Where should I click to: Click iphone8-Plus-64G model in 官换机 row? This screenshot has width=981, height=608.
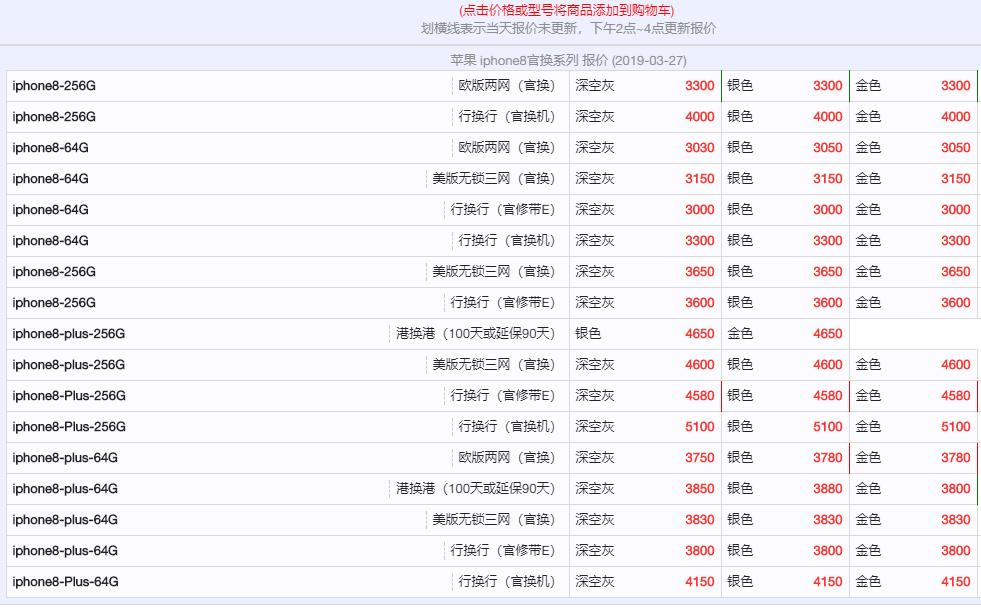66,582
